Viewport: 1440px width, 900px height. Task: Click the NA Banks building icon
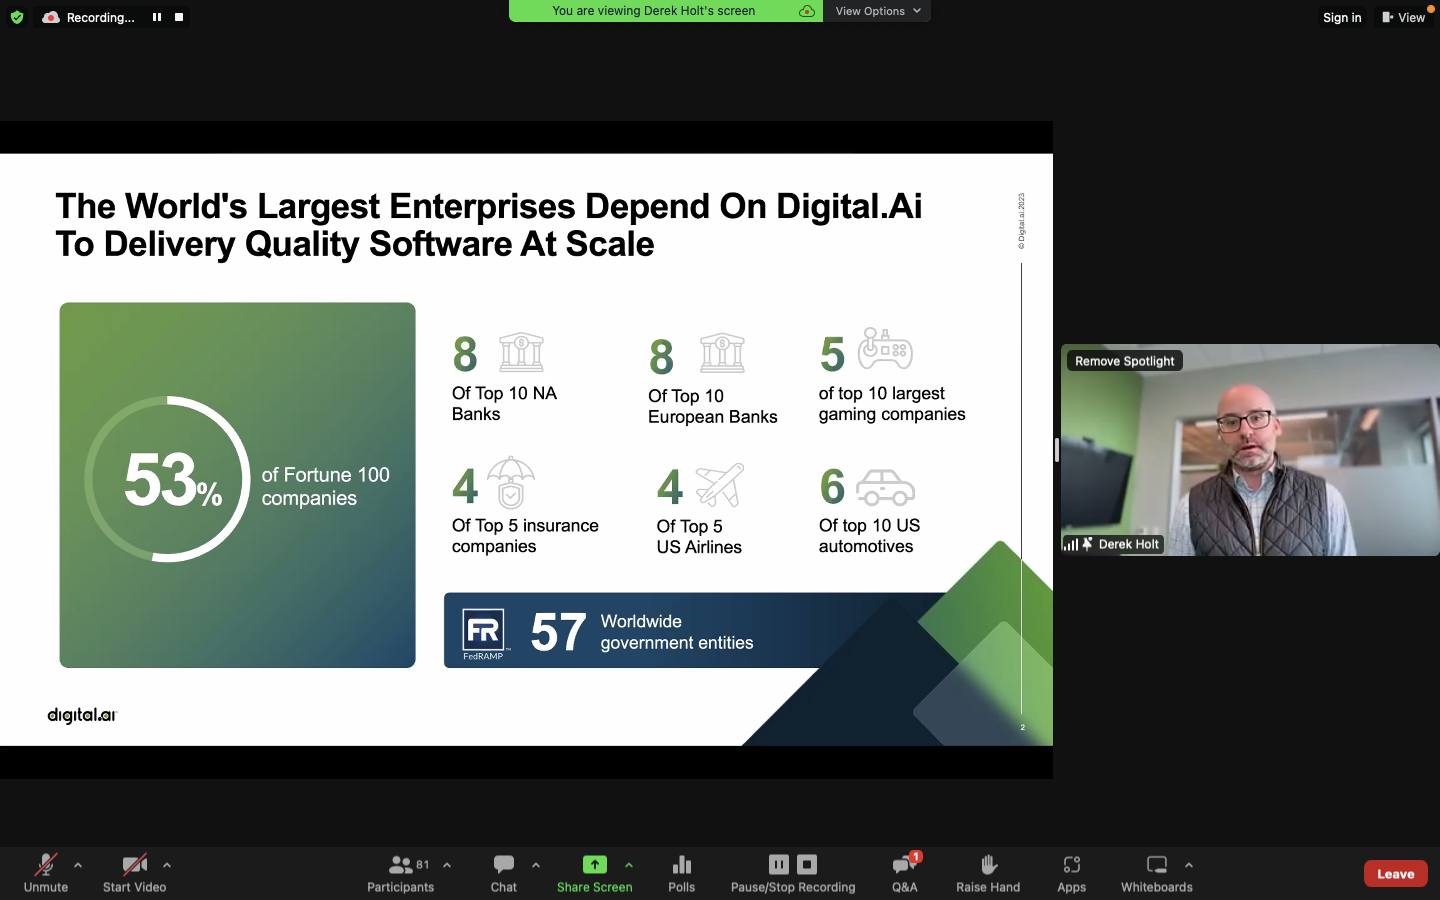point(521,352)
